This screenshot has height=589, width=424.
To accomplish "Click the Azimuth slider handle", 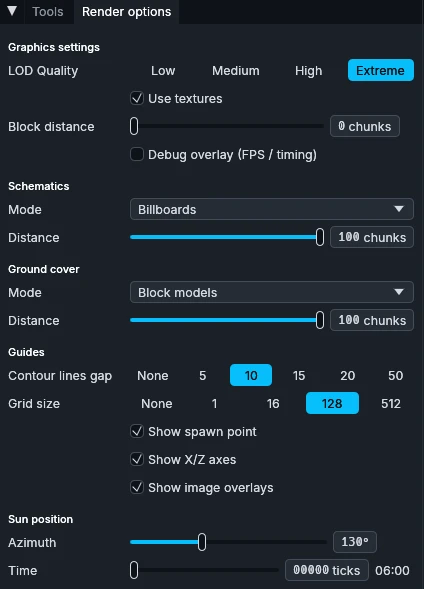I will (x=202, y=542).
